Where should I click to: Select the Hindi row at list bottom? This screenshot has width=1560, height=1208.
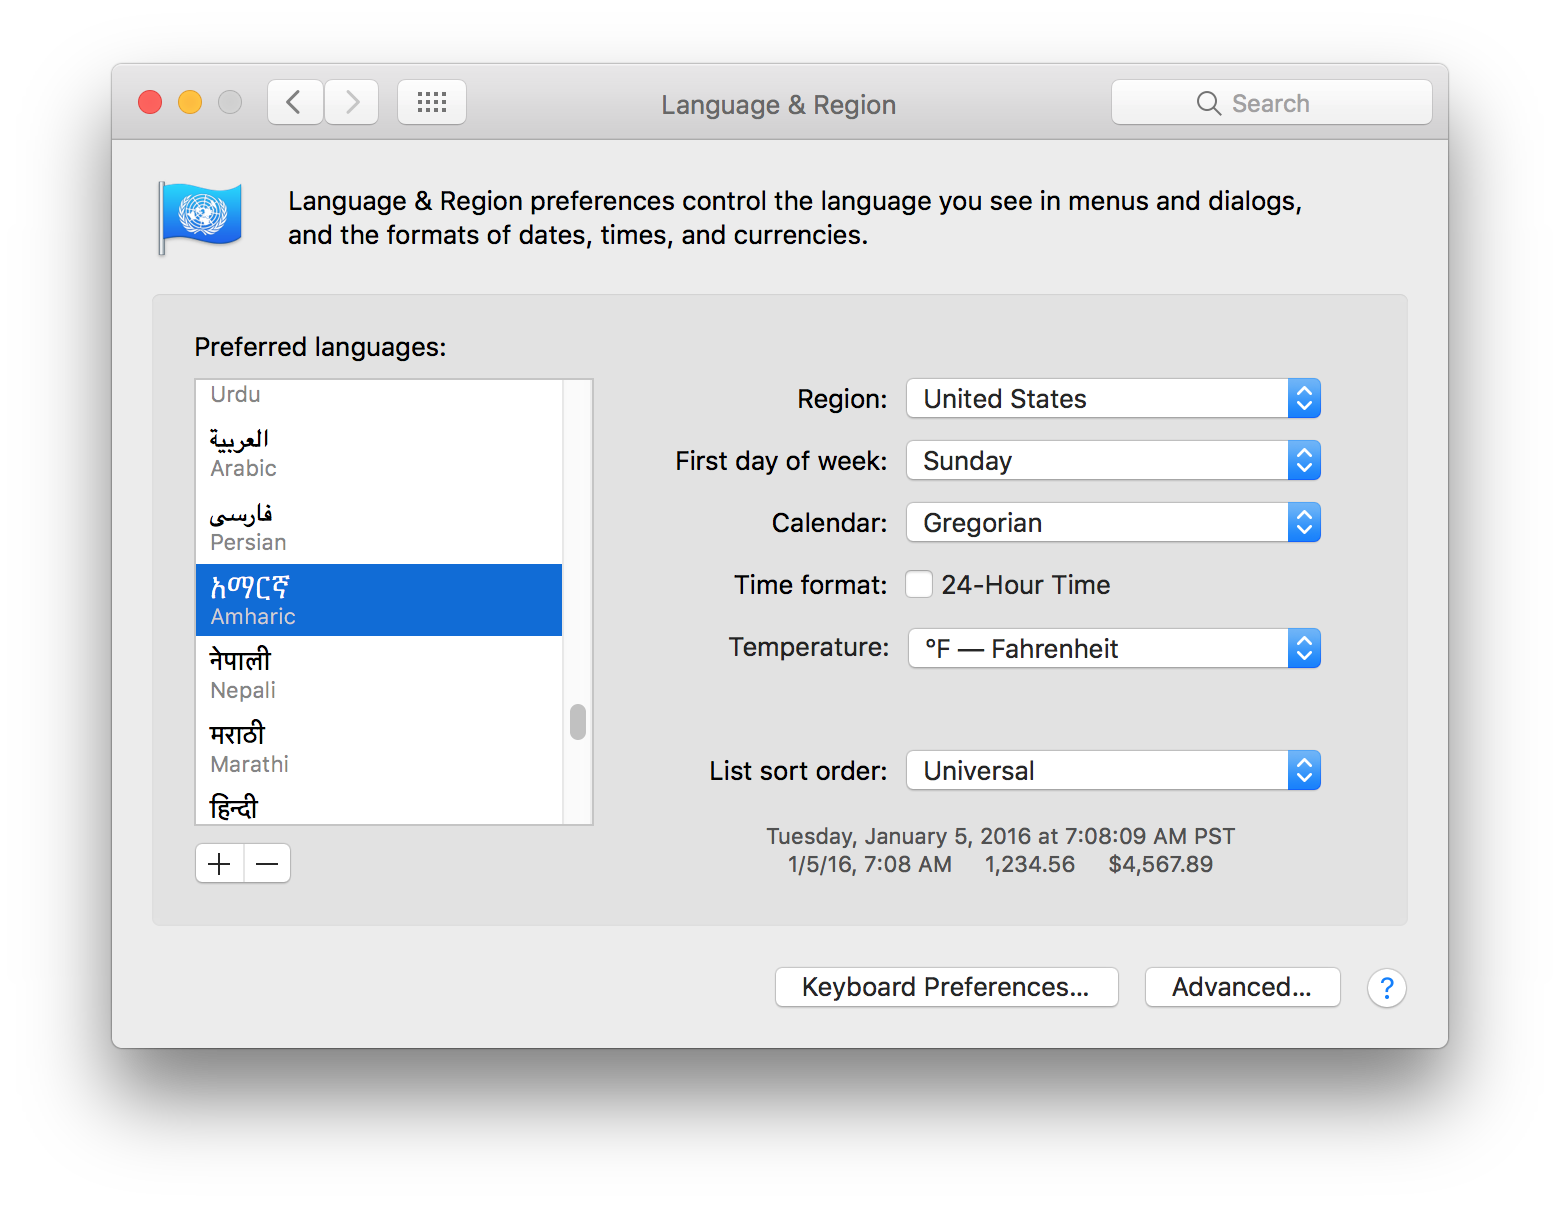(x=379, y=805)
